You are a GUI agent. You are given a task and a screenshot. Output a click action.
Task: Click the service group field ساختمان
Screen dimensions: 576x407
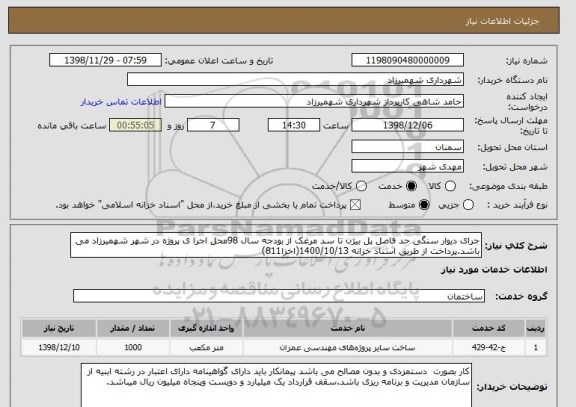coord(279,296)
